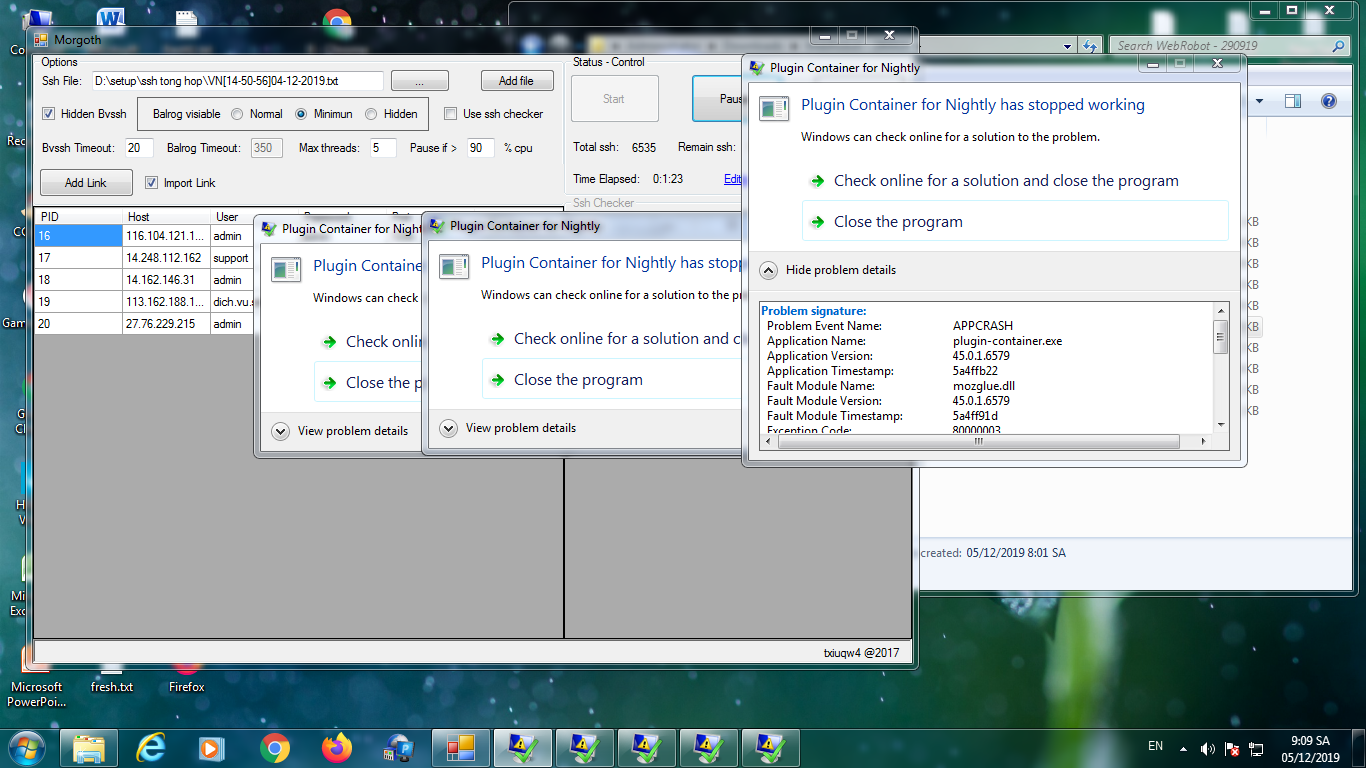
Task: Click the Max threads field showing 5
Action: pyautogui.click(x=383, y=148)
